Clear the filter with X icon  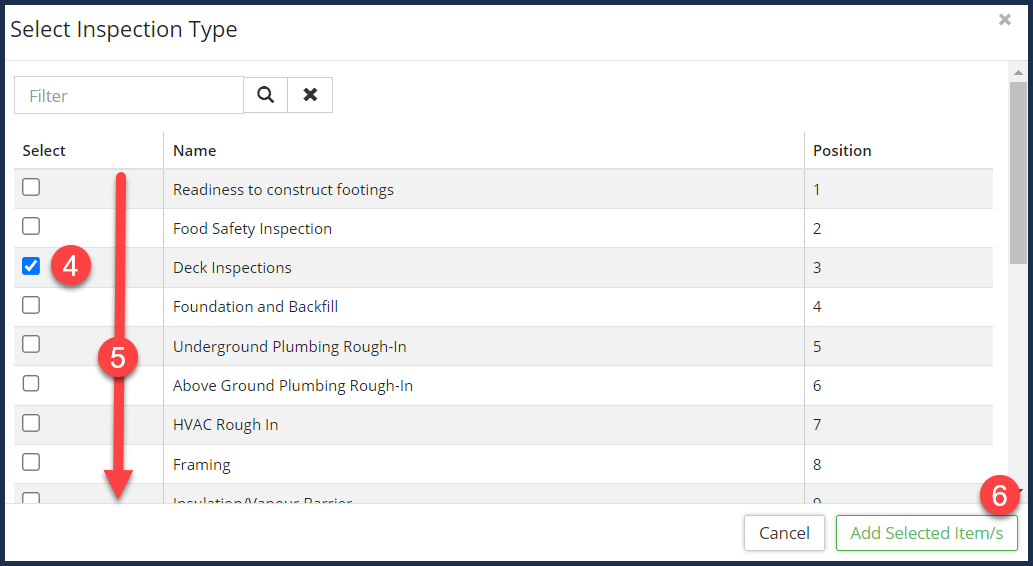pyautogui.click(x=310, y=95)
